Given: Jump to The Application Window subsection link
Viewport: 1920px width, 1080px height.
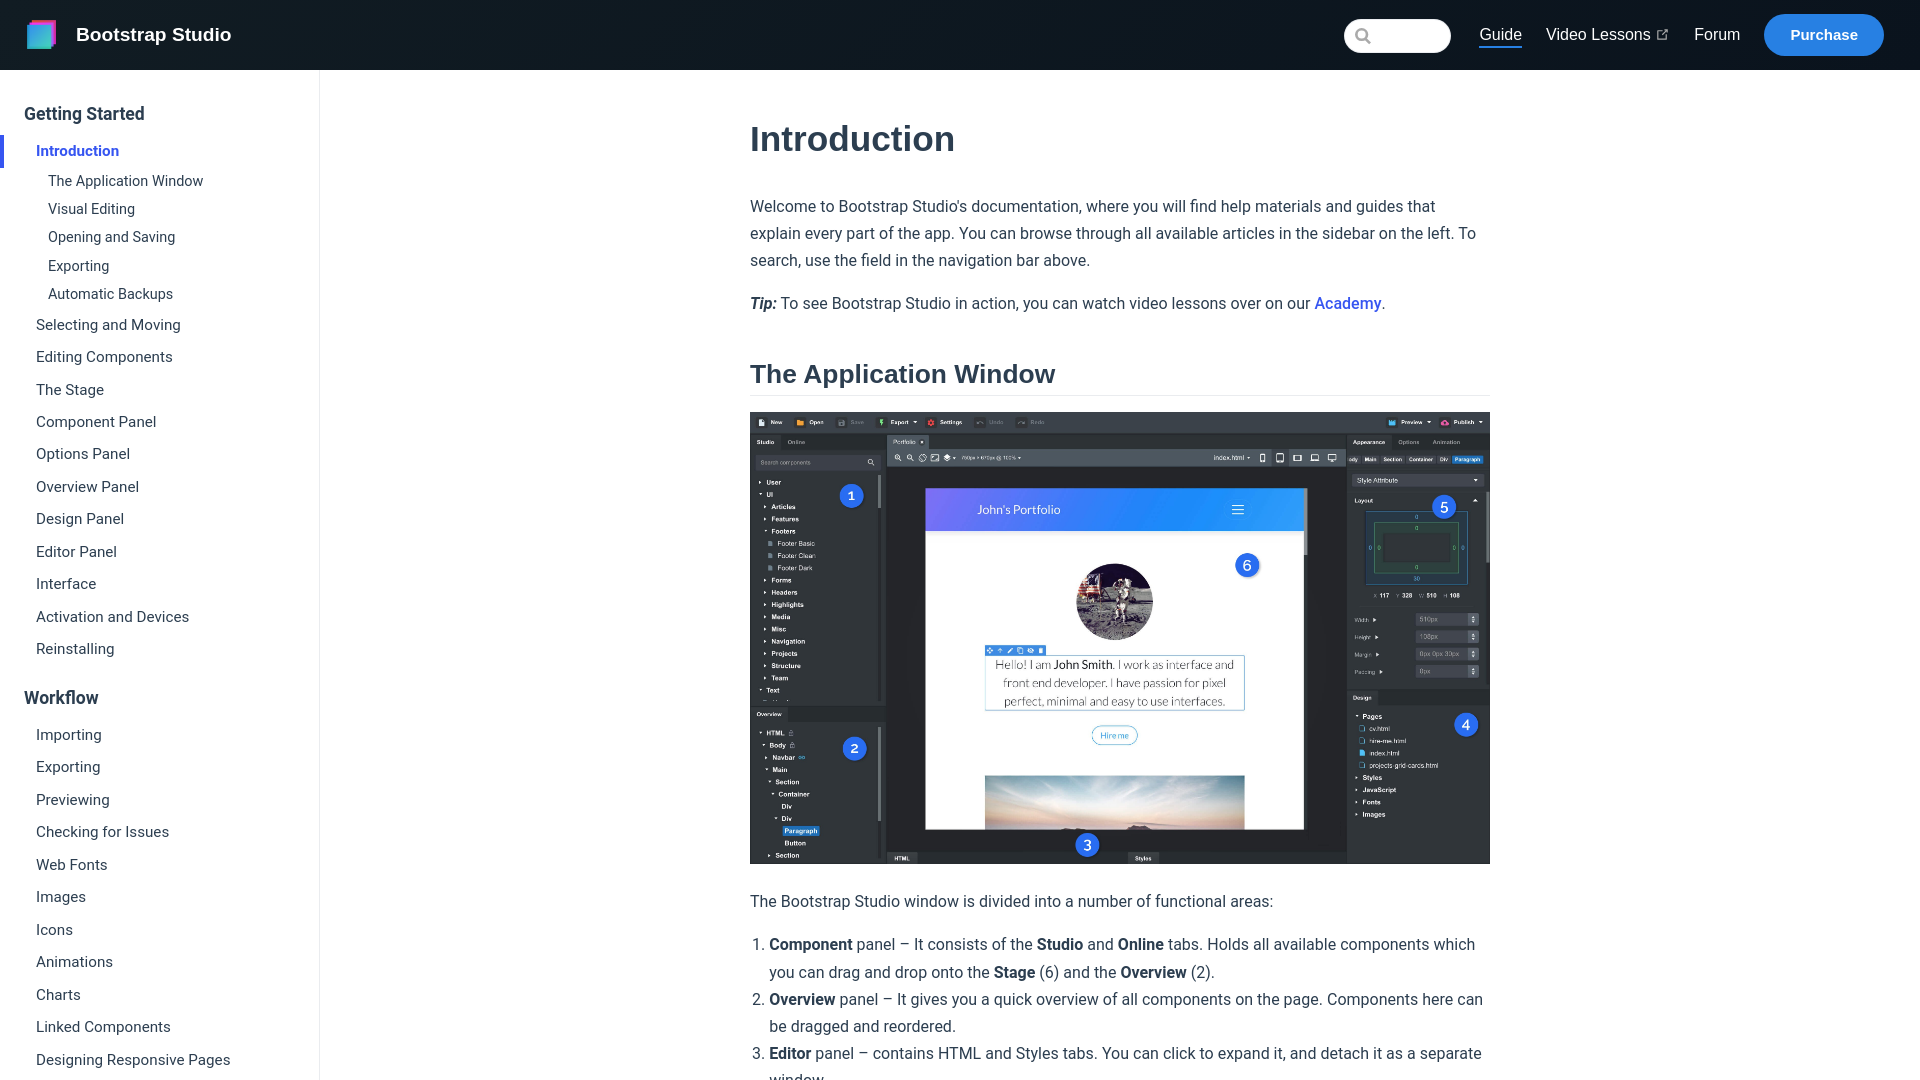Looking at the screenshot, I should click(125, 181).
